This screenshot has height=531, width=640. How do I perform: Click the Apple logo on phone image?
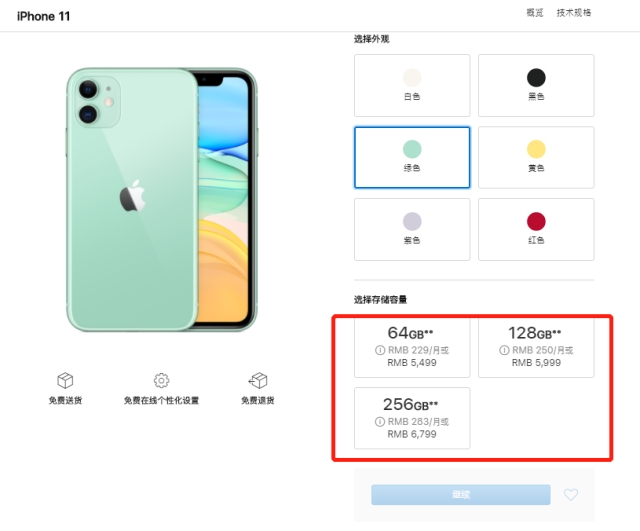[132, 196]
